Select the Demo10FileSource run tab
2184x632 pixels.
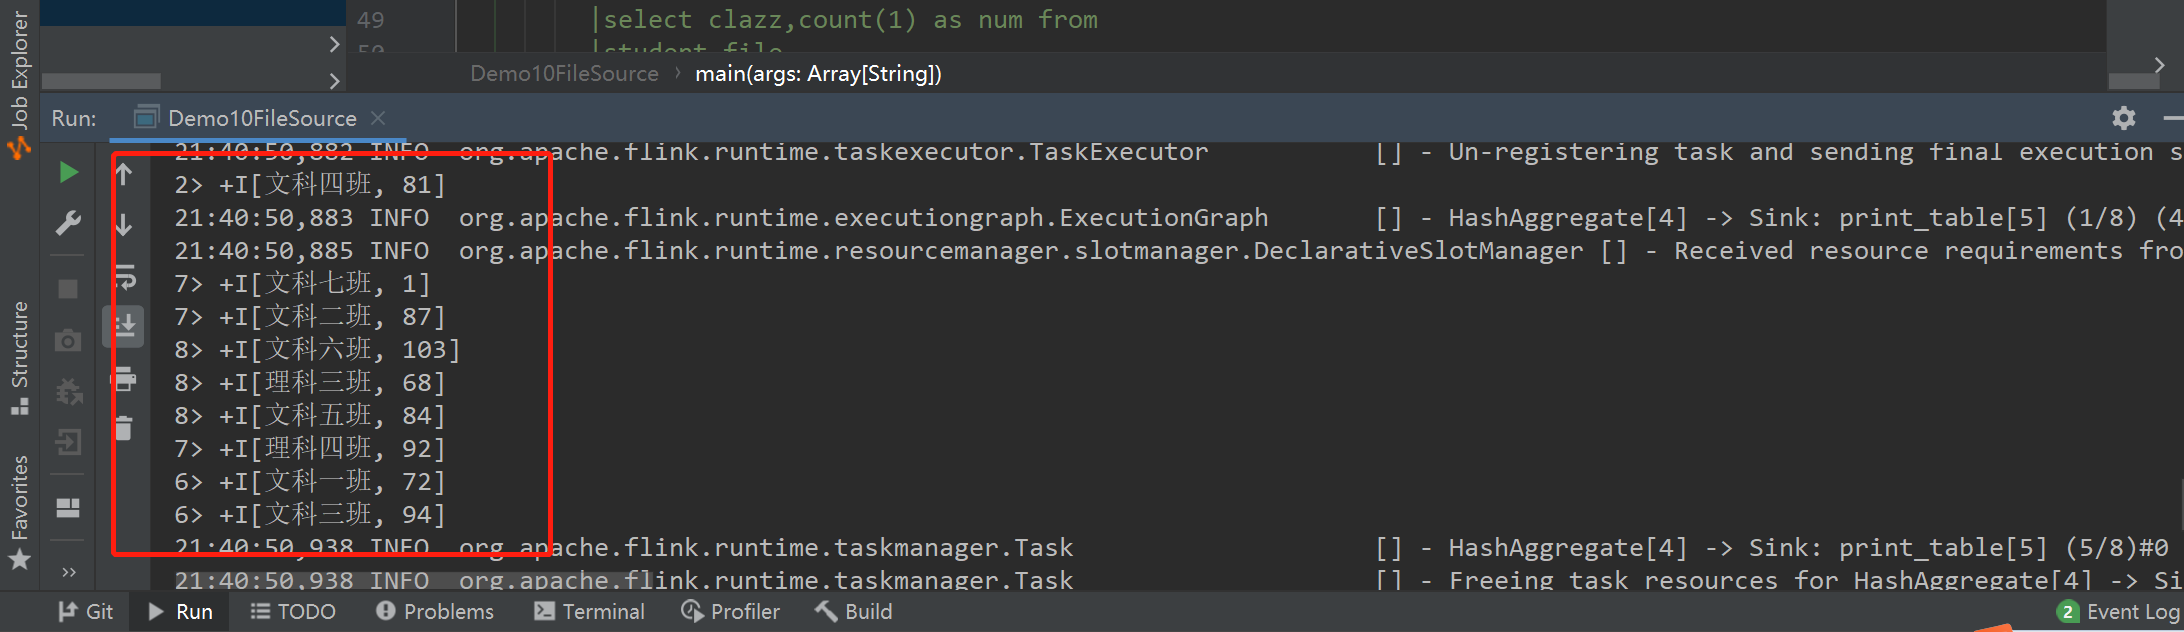pyautogui.click(x=262, y=118)
